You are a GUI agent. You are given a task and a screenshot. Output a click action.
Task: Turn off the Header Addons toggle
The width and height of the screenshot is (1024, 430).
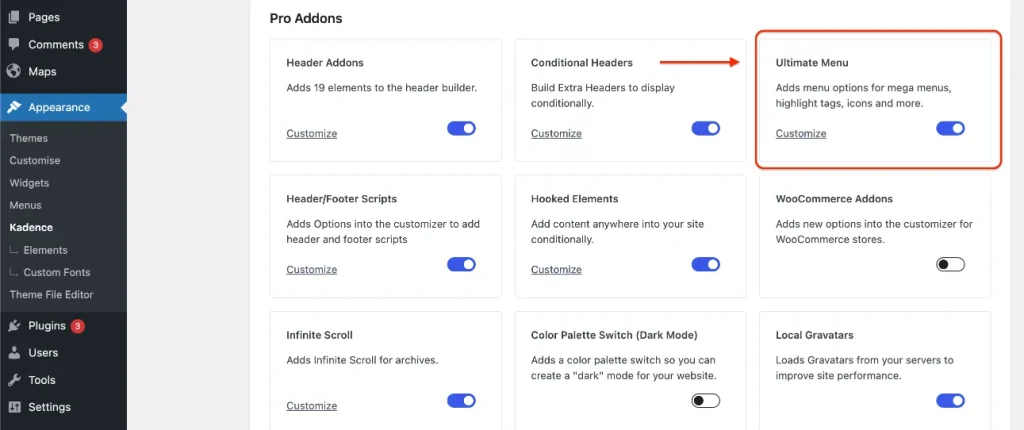click(x=461, y=128)
